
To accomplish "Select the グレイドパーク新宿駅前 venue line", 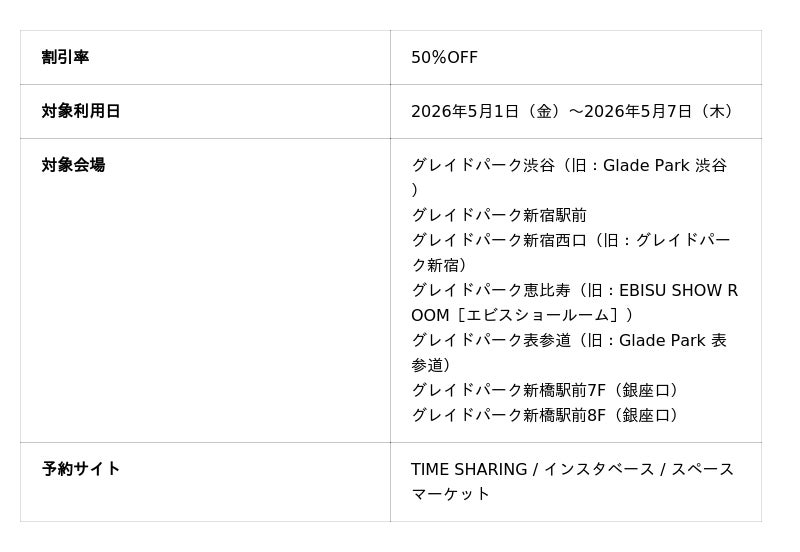I will tap(498, 215).
